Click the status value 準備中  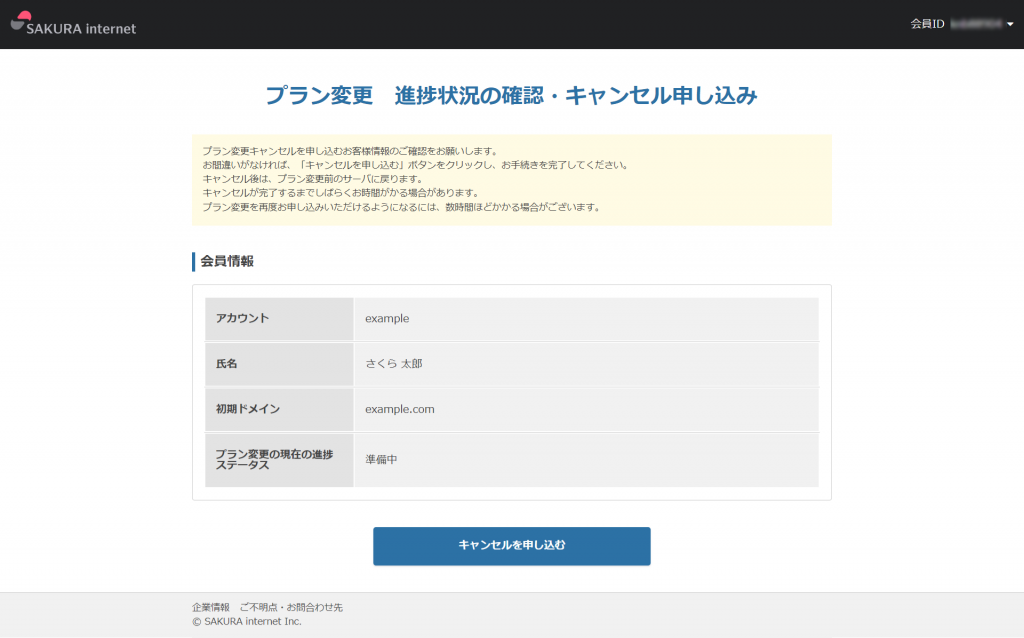381,459
